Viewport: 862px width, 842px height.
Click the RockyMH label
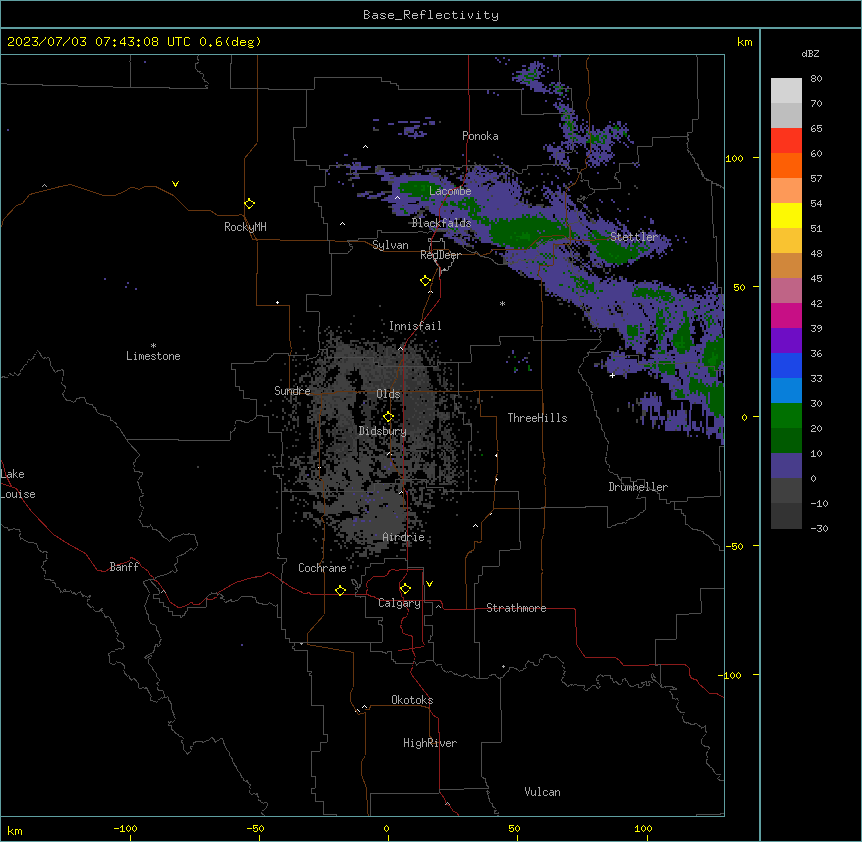[x=245, y=226]
